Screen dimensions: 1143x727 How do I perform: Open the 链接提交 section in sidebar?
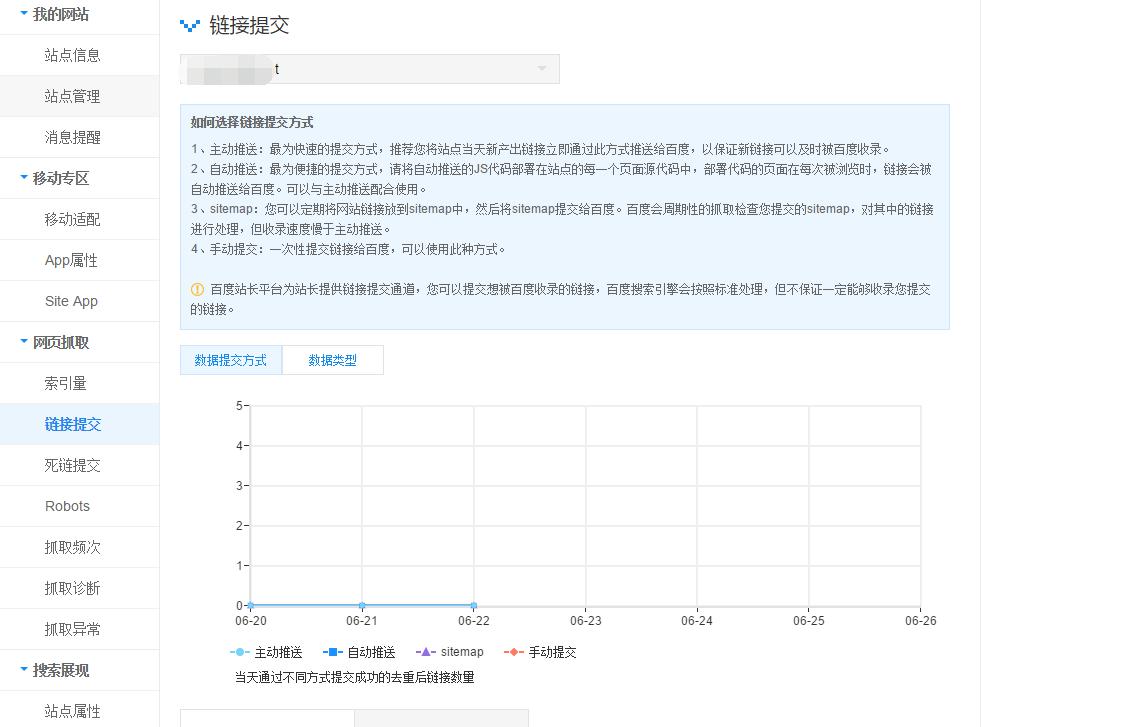71,424
